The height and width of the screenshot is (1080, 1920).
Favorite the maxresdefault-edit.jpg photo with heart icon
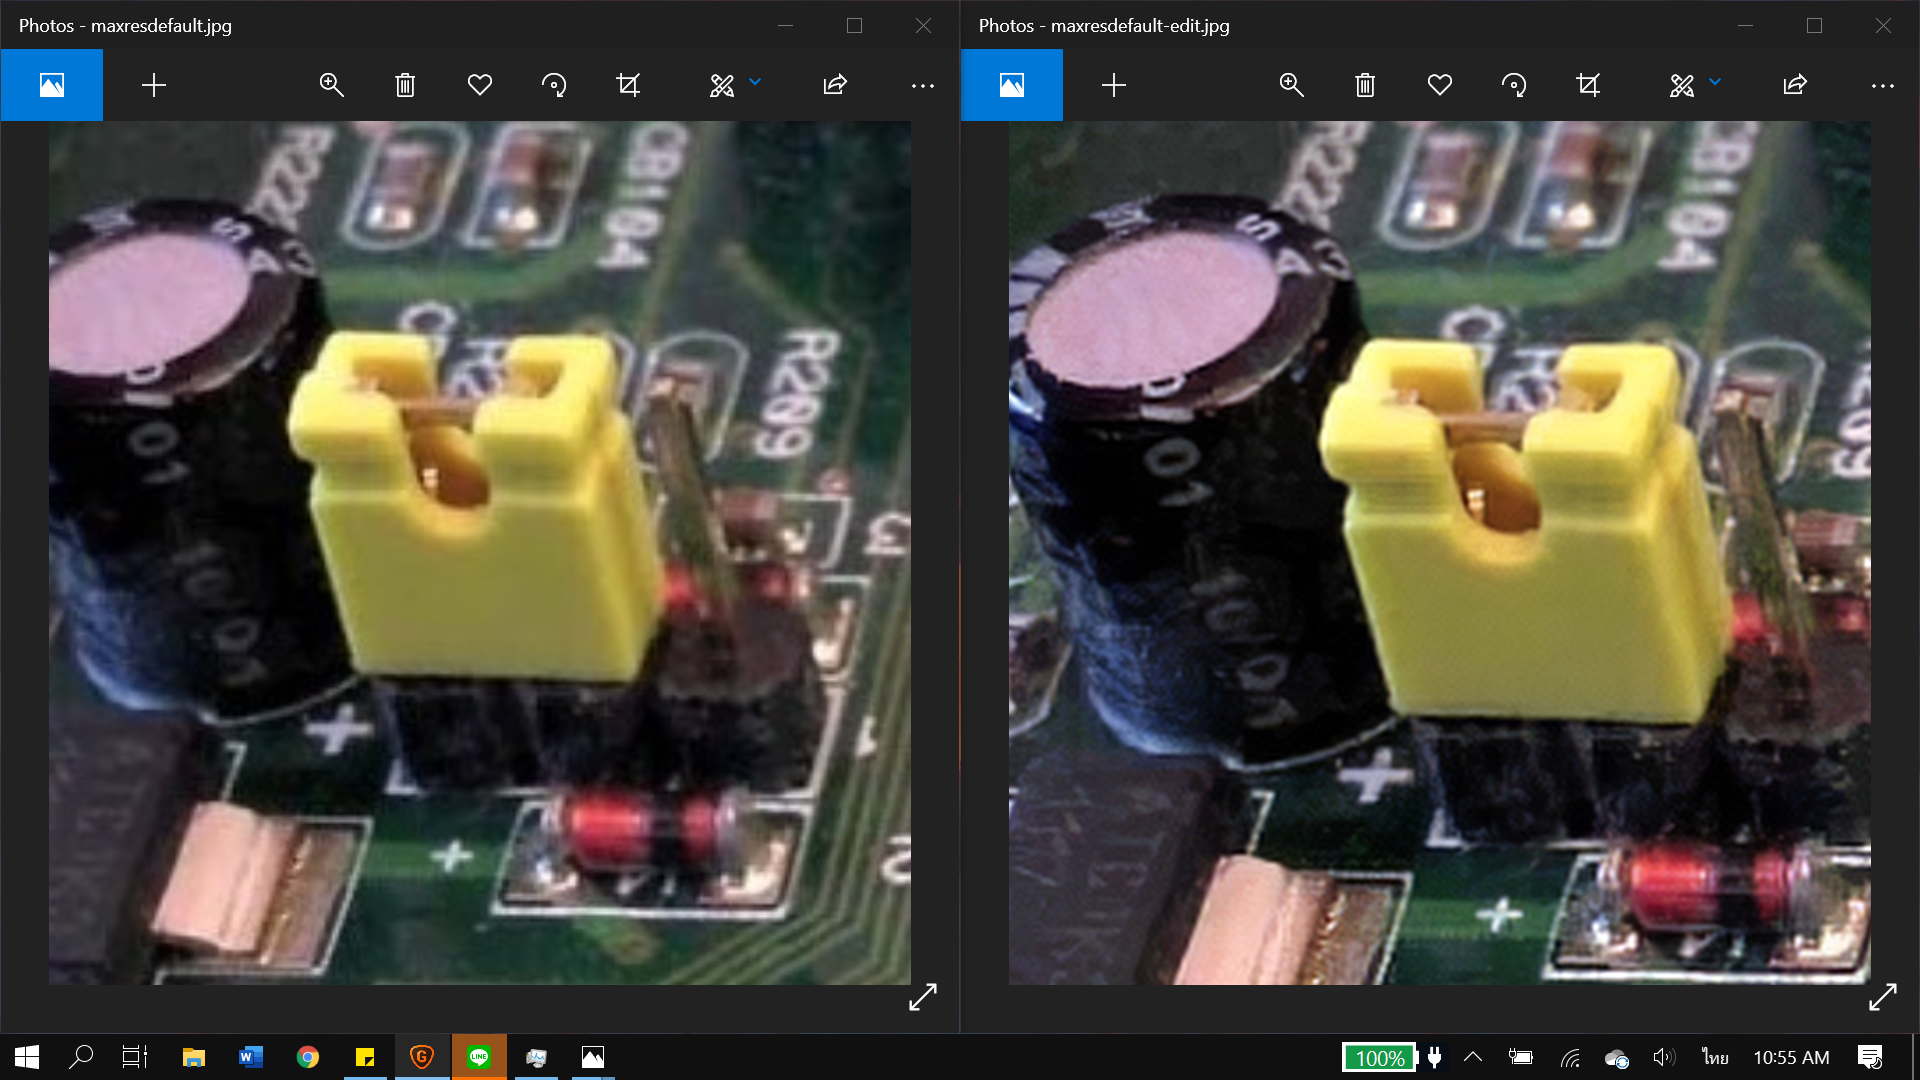(1439, 85)
